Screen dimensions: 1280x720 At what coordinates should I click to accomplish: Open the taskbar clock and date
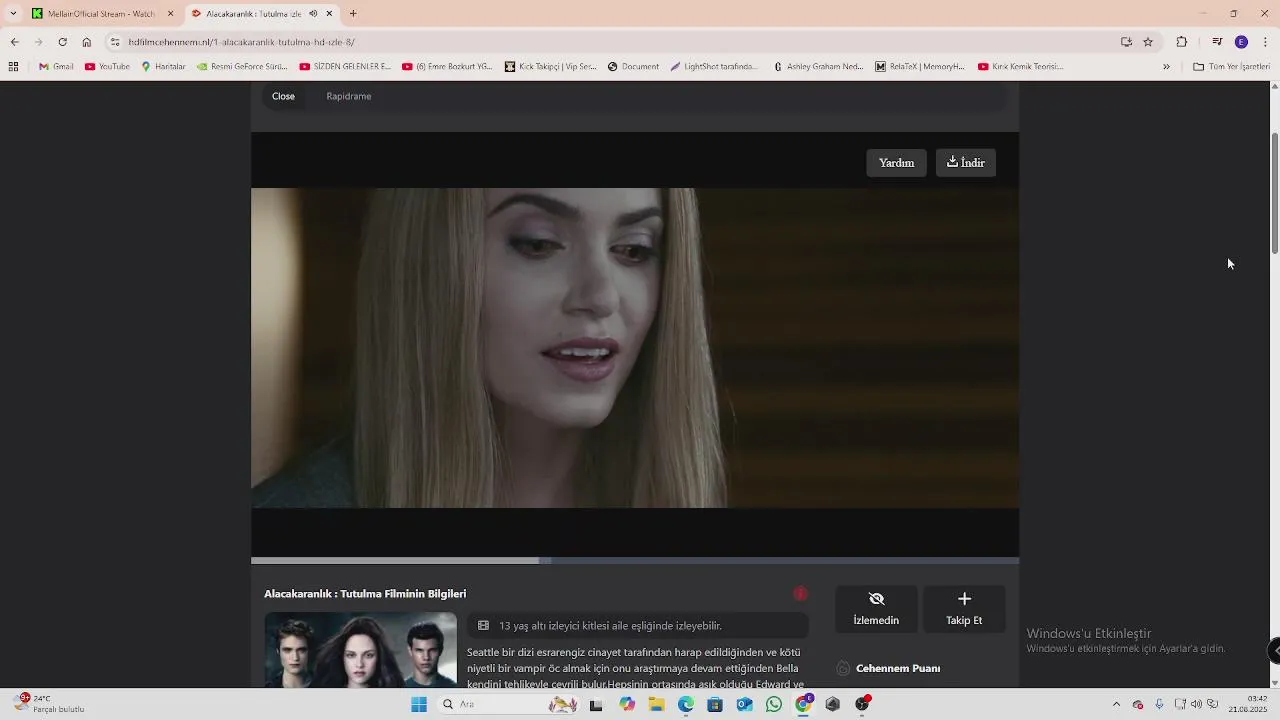pyautogui.click(x=1250, y=704)
